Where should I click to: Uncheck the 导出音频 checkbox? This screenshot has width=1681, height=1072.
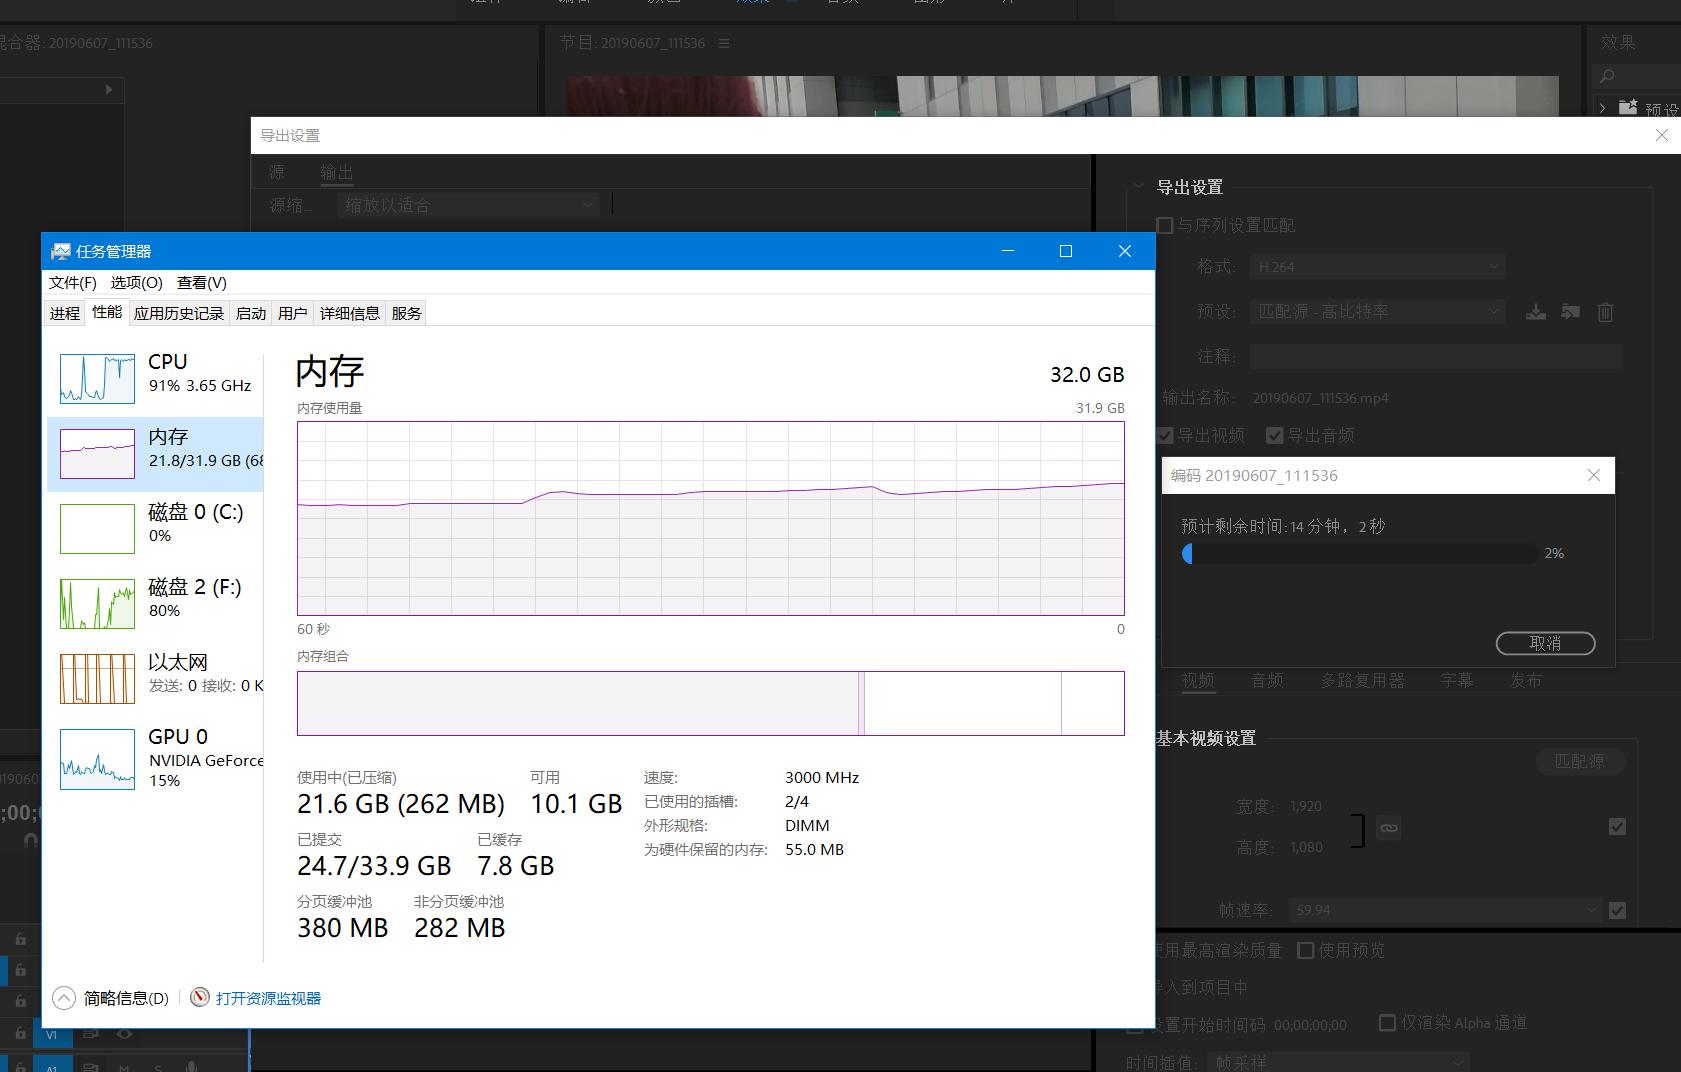[1275, 435]
